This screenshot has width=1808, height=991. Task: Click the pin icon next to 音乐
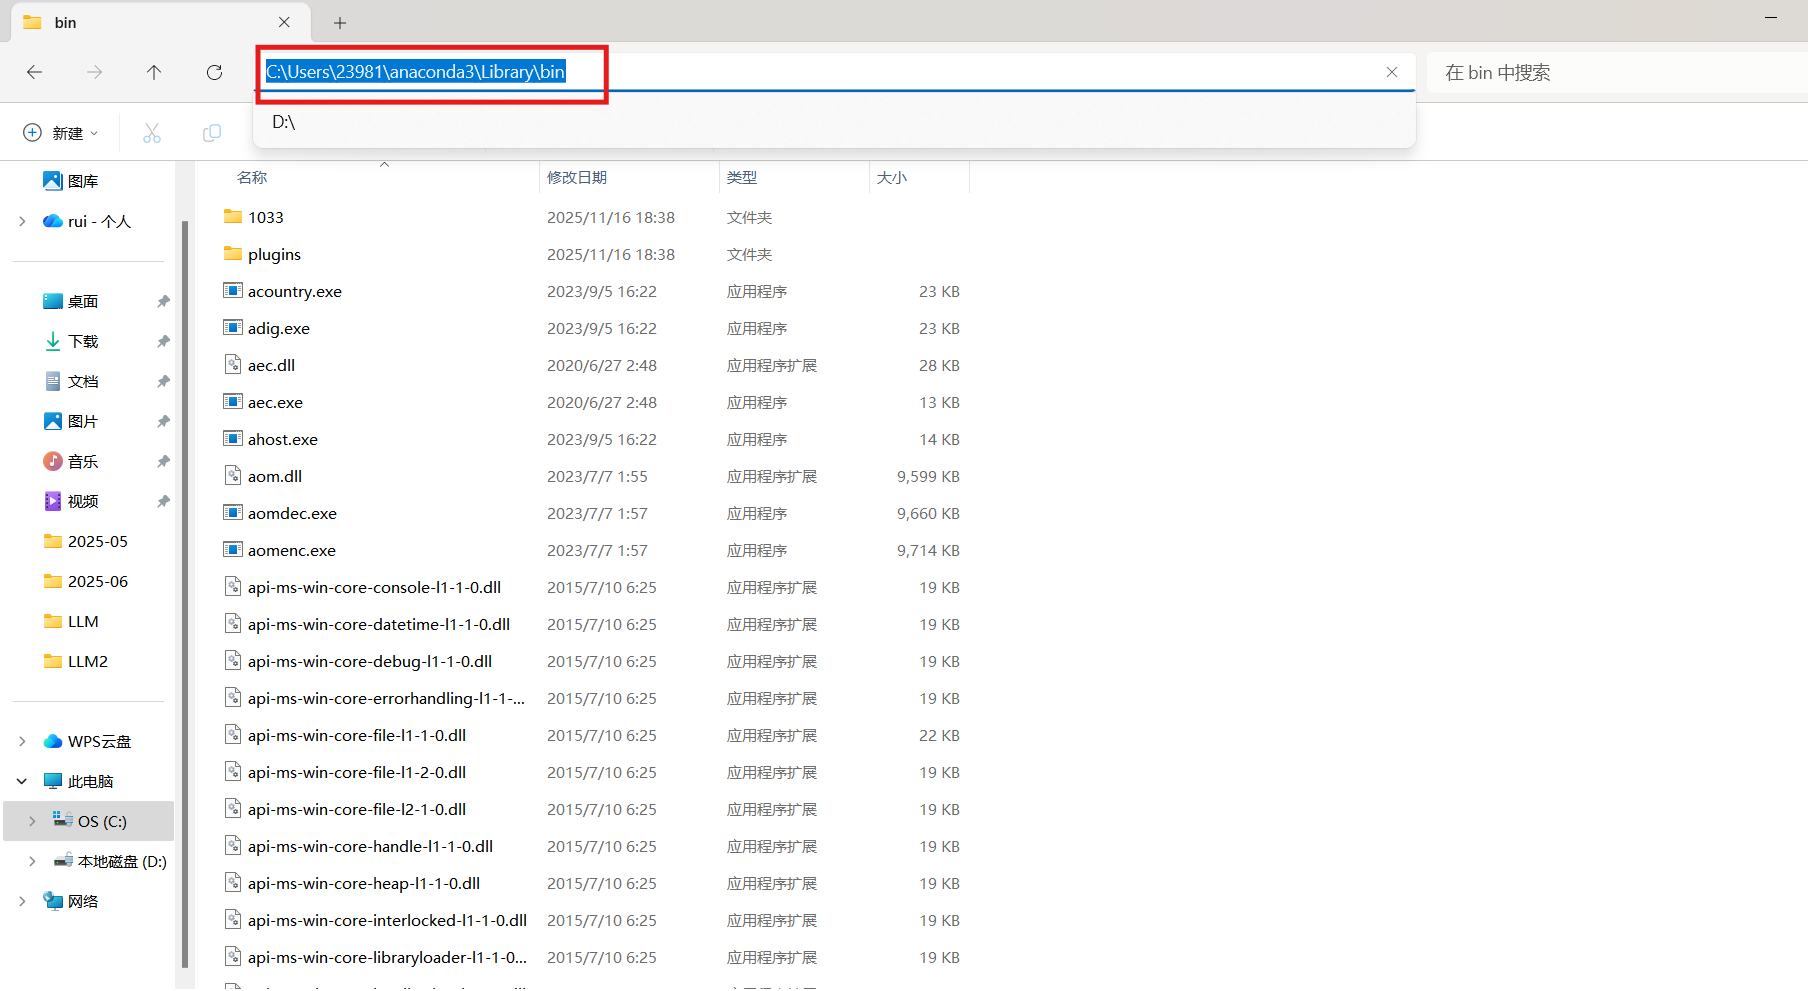click(163, 461)
